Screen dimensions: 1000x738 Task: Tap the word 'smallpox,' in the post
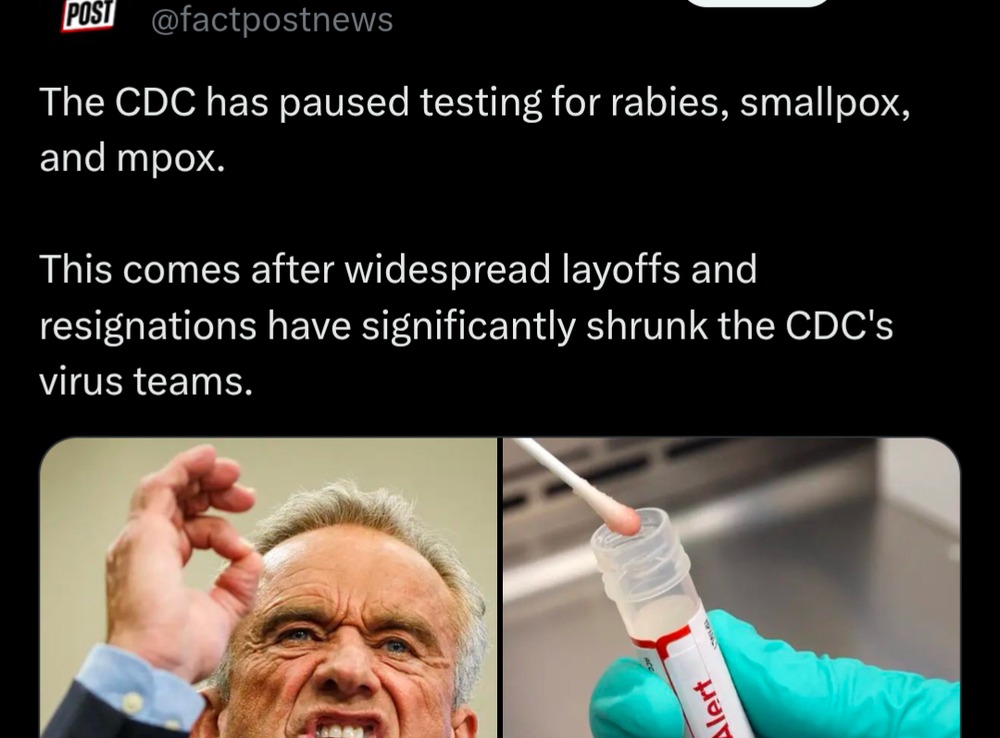(825, 103)
